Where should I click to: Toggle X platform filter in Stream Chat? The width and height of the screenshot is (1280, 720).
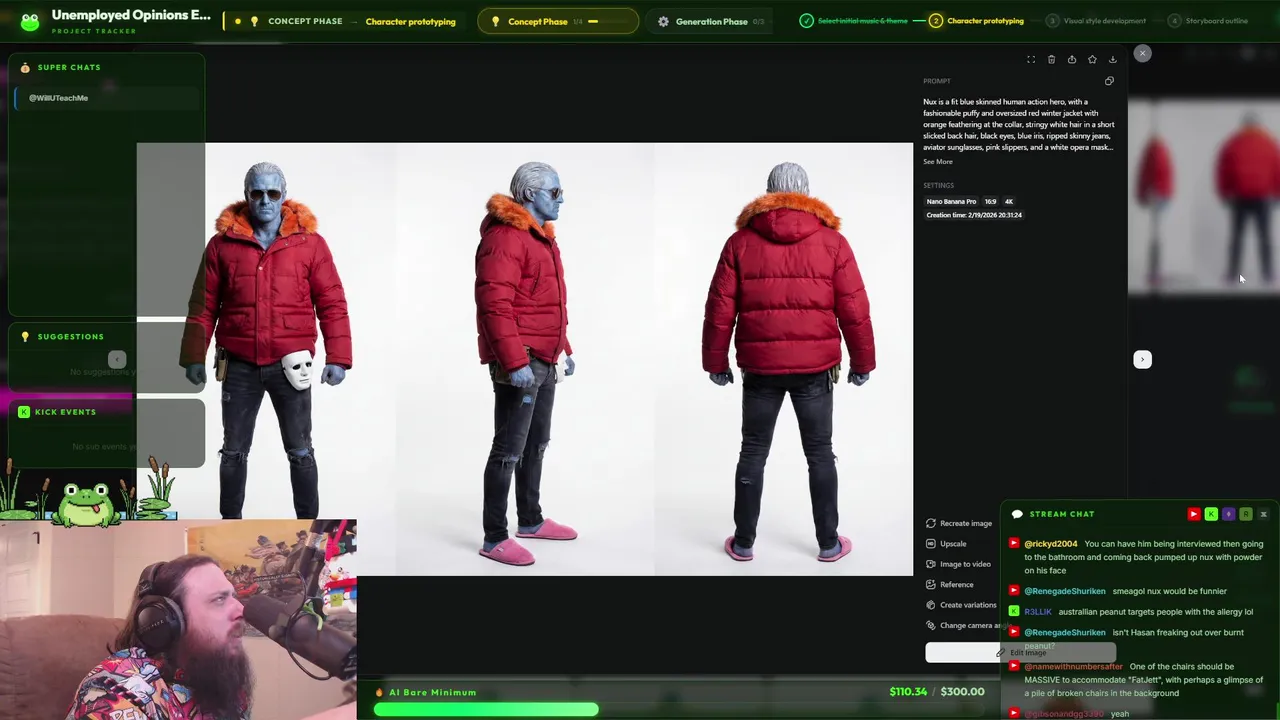tap(1263, 514)
